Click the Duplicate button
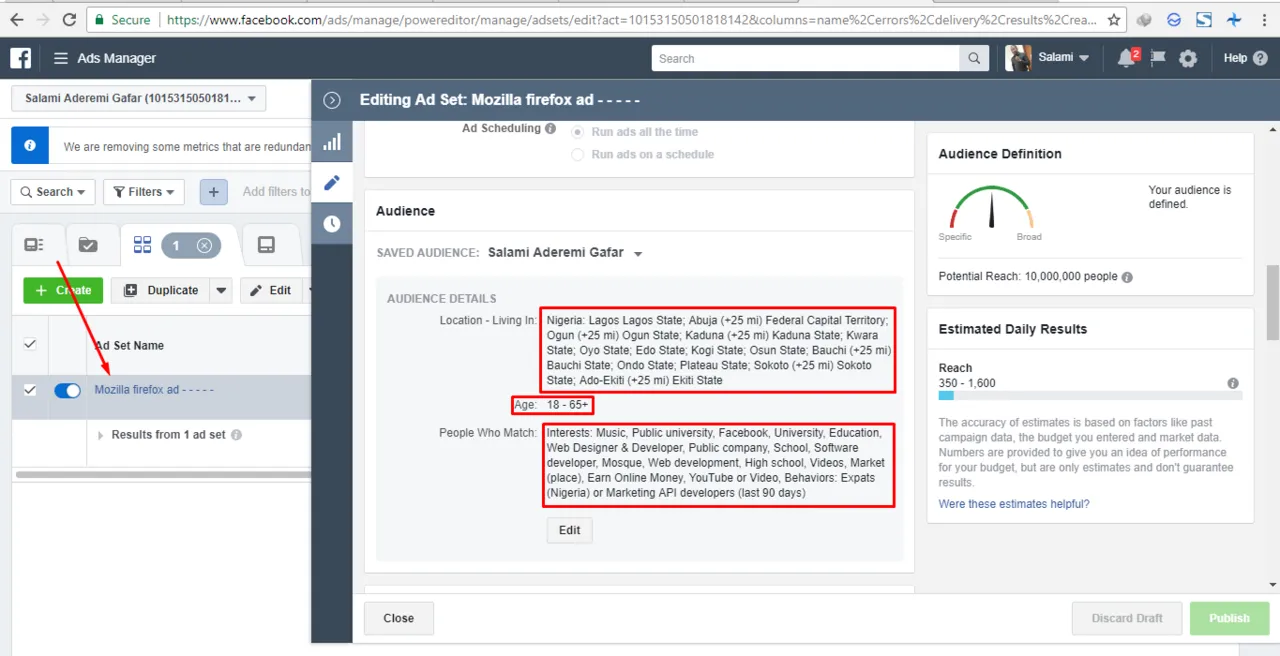The width and height of the screenshot is (1280, 656). click(161, 290)
